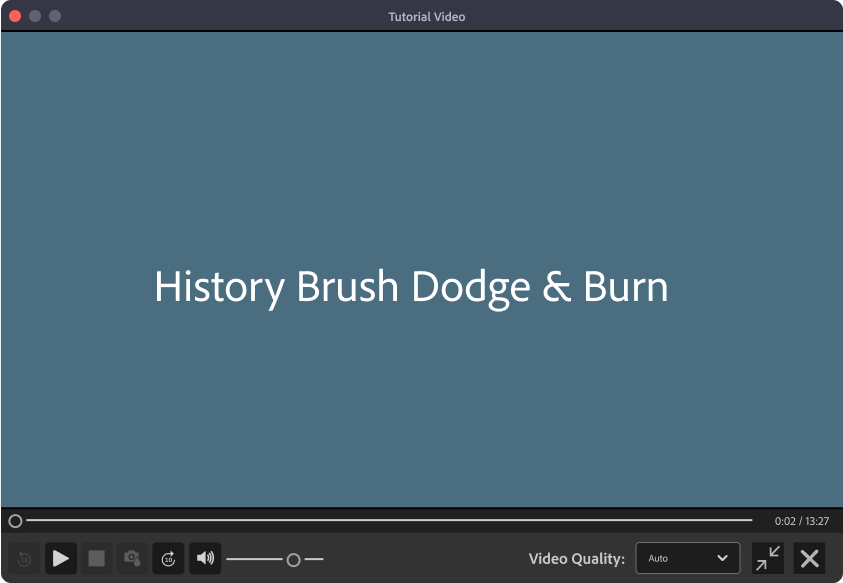Click the Tutorial Video title bar
This screenshot has height=583, width=843.
[427, 16]
